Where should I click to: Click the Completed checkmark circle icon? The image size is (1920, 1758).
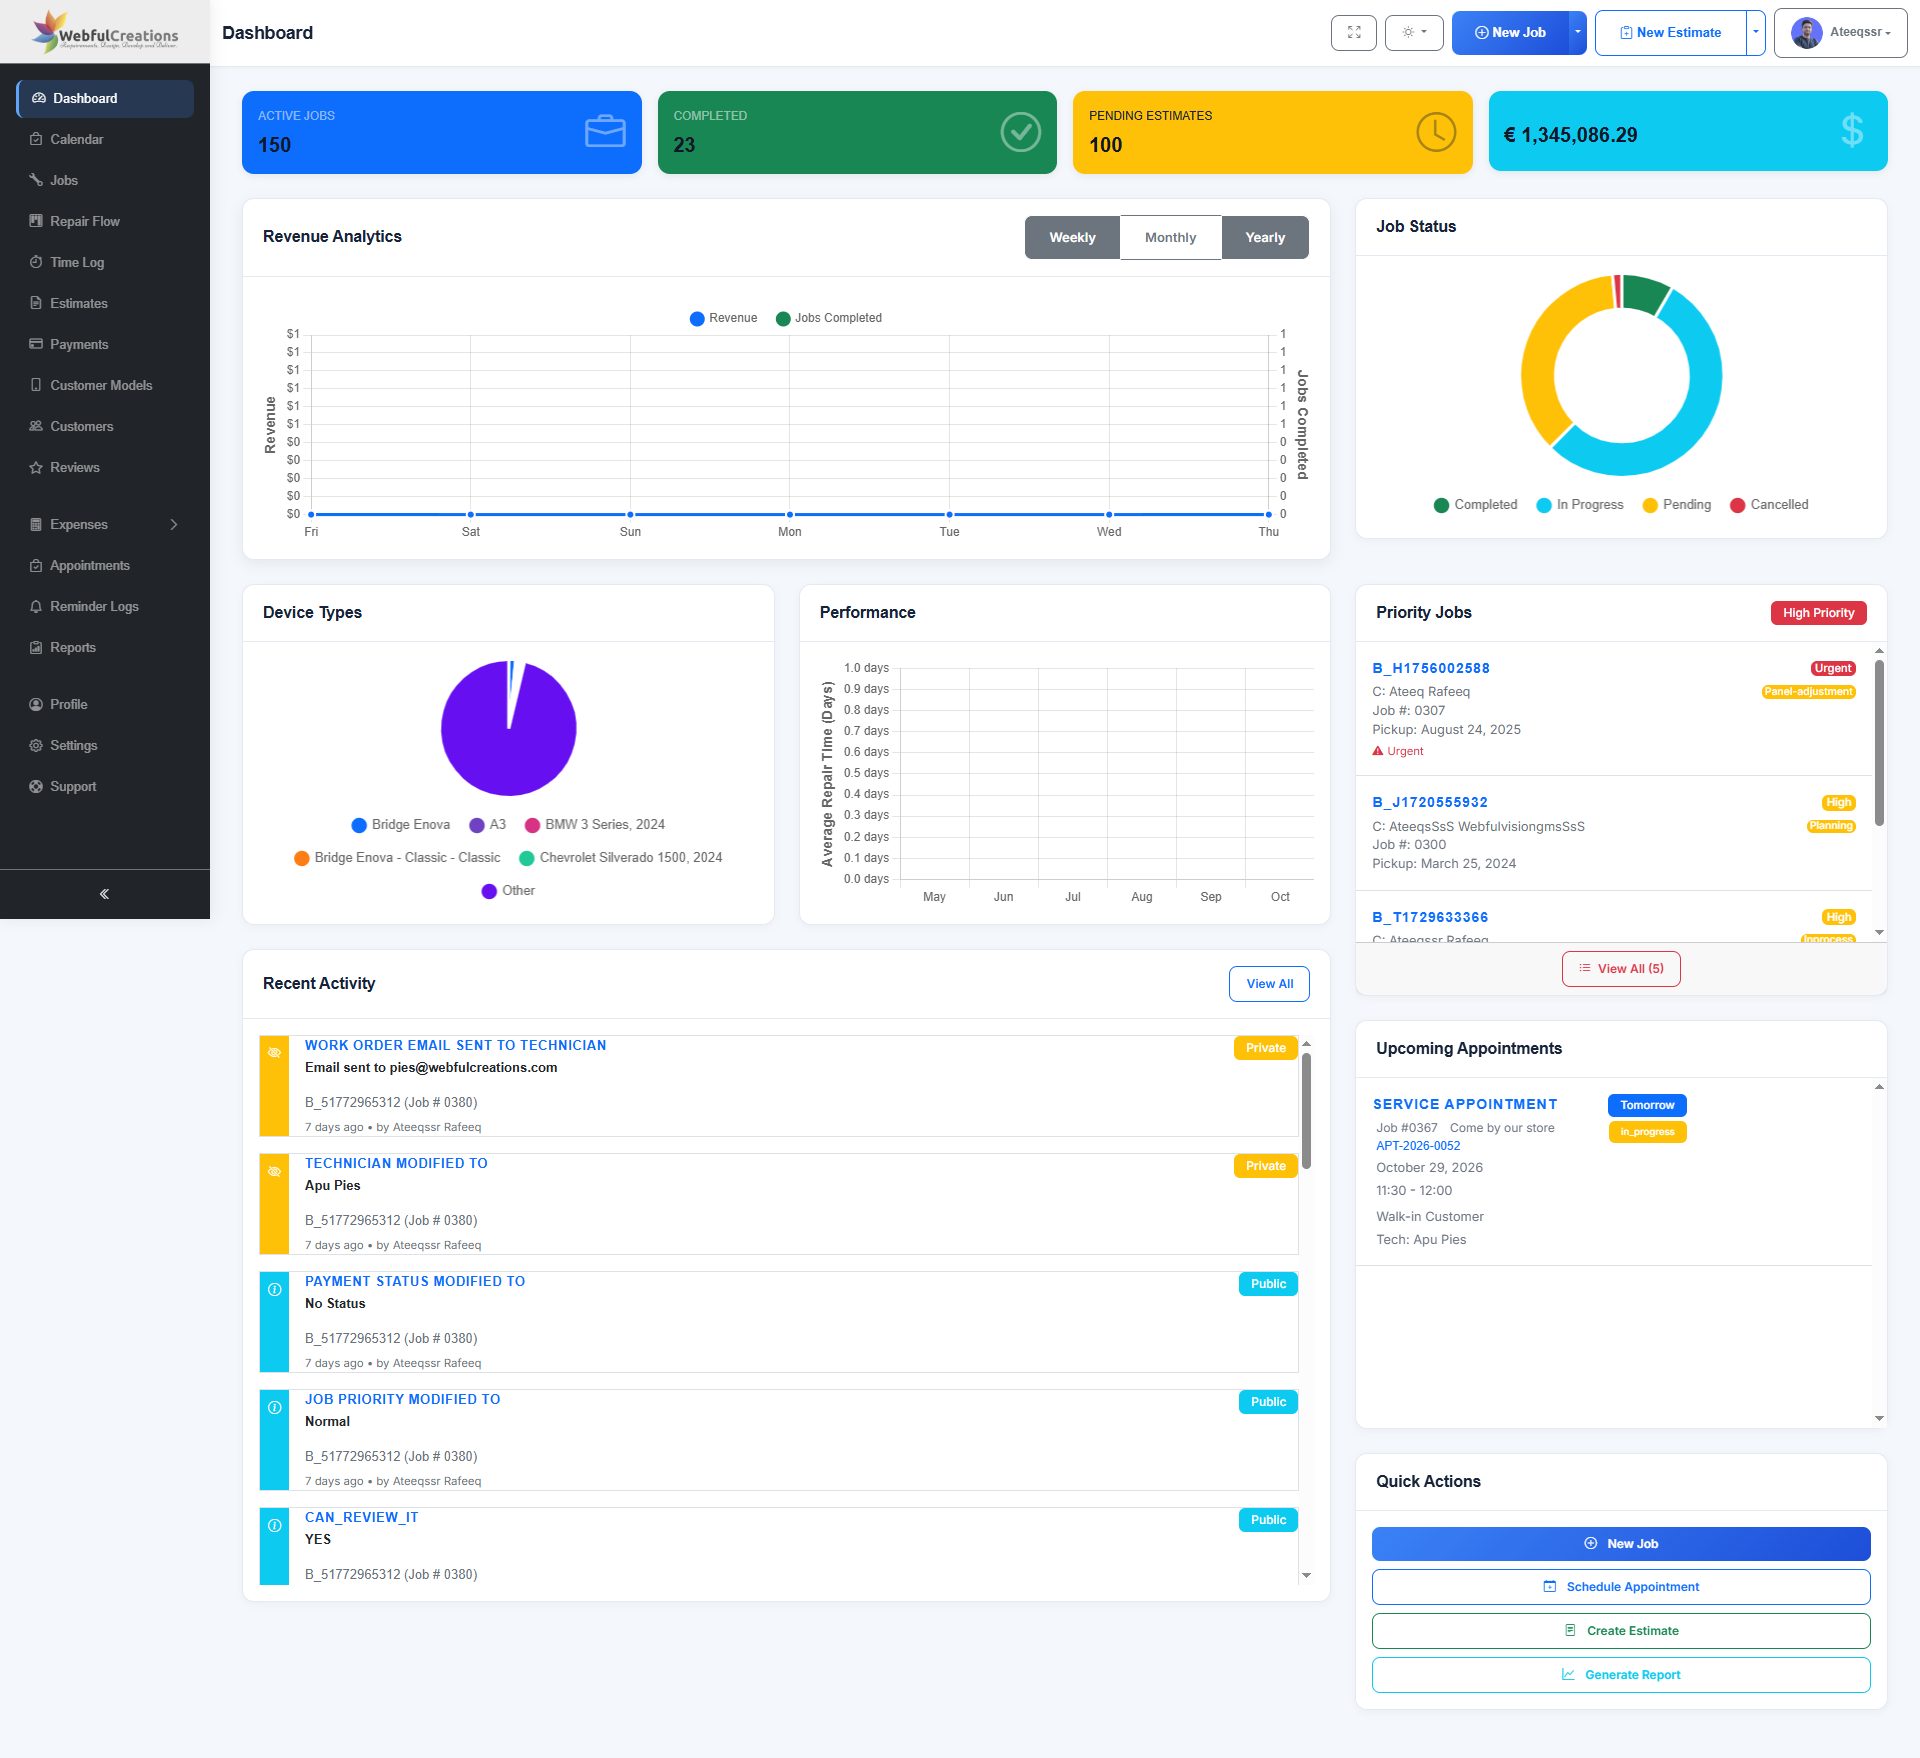pos(1020,132)
